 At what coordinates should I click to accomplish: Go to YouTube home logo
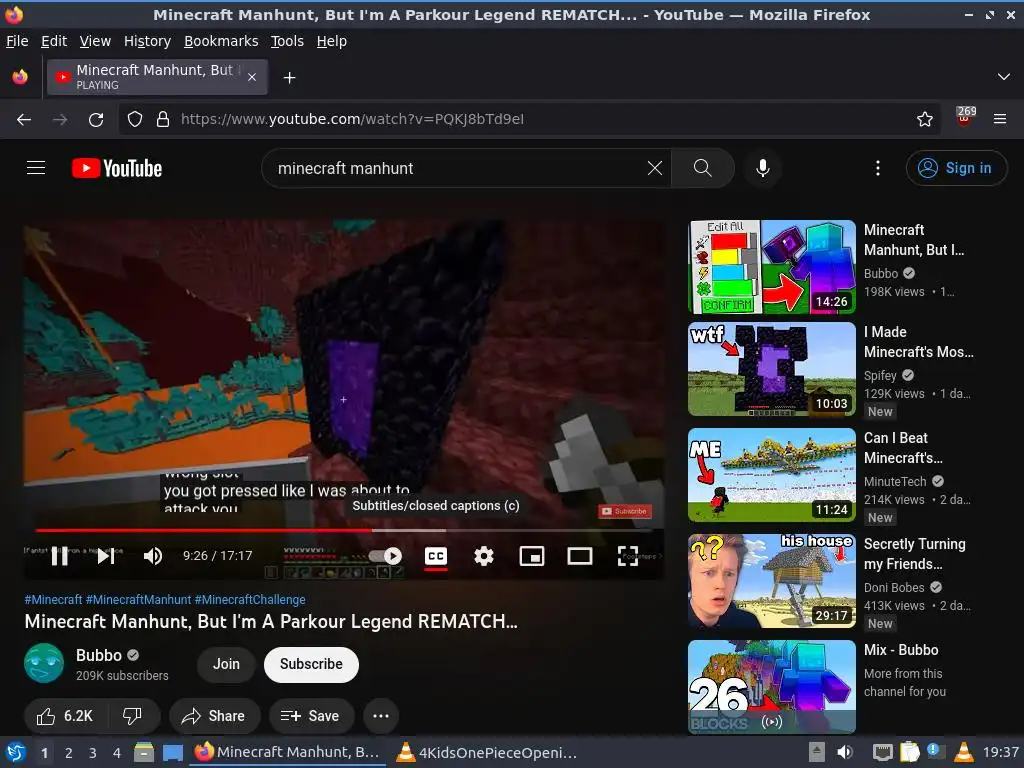(x=117, y=168)
